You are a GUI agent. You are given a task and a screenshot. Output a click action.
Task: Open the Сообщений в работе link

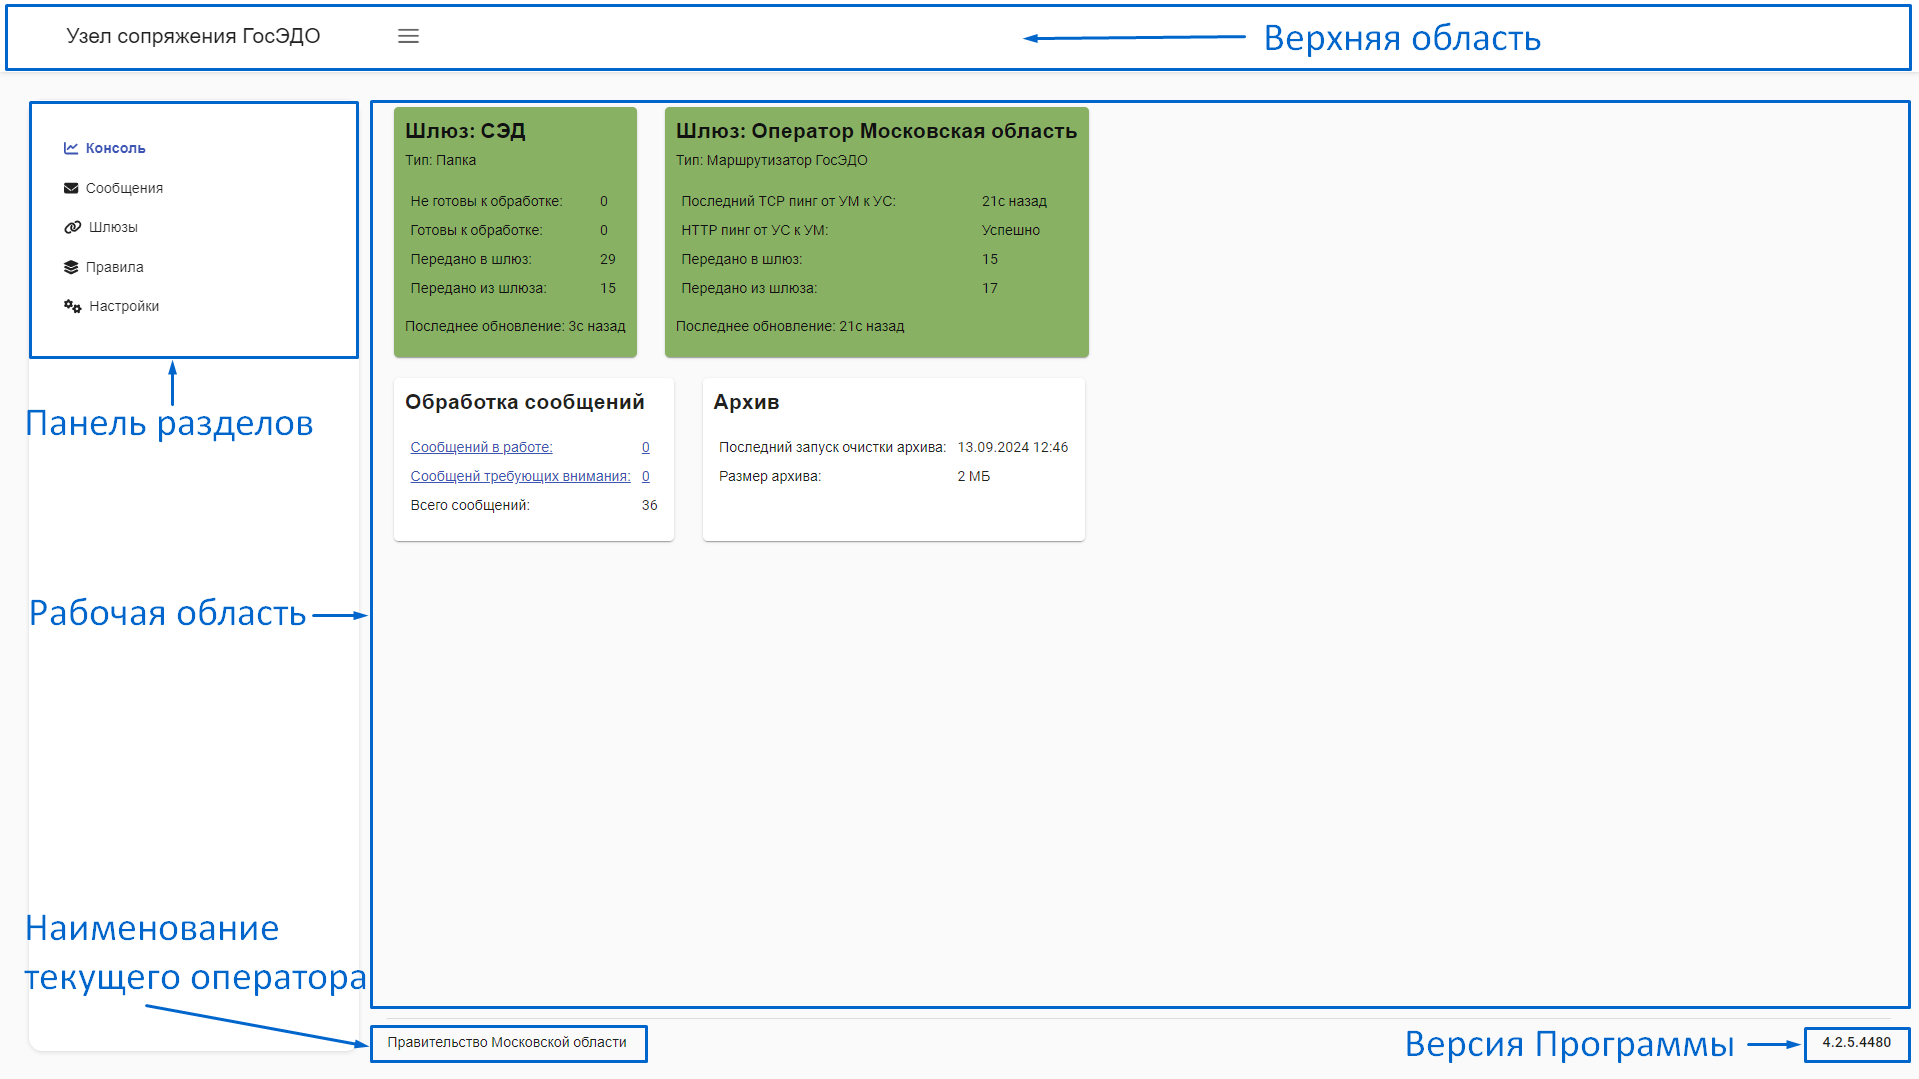[481, 447]
